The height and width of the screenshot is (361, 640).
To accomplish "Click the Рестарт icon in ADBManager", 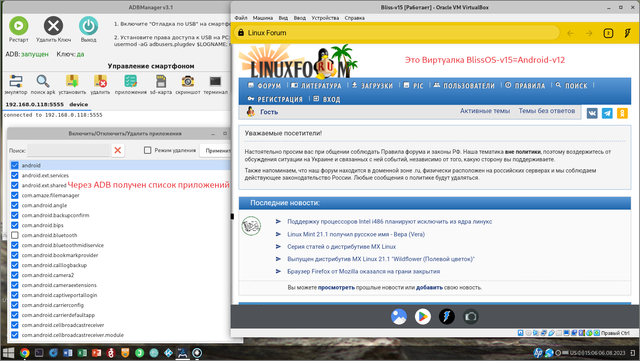I will [x=18, y=26].
